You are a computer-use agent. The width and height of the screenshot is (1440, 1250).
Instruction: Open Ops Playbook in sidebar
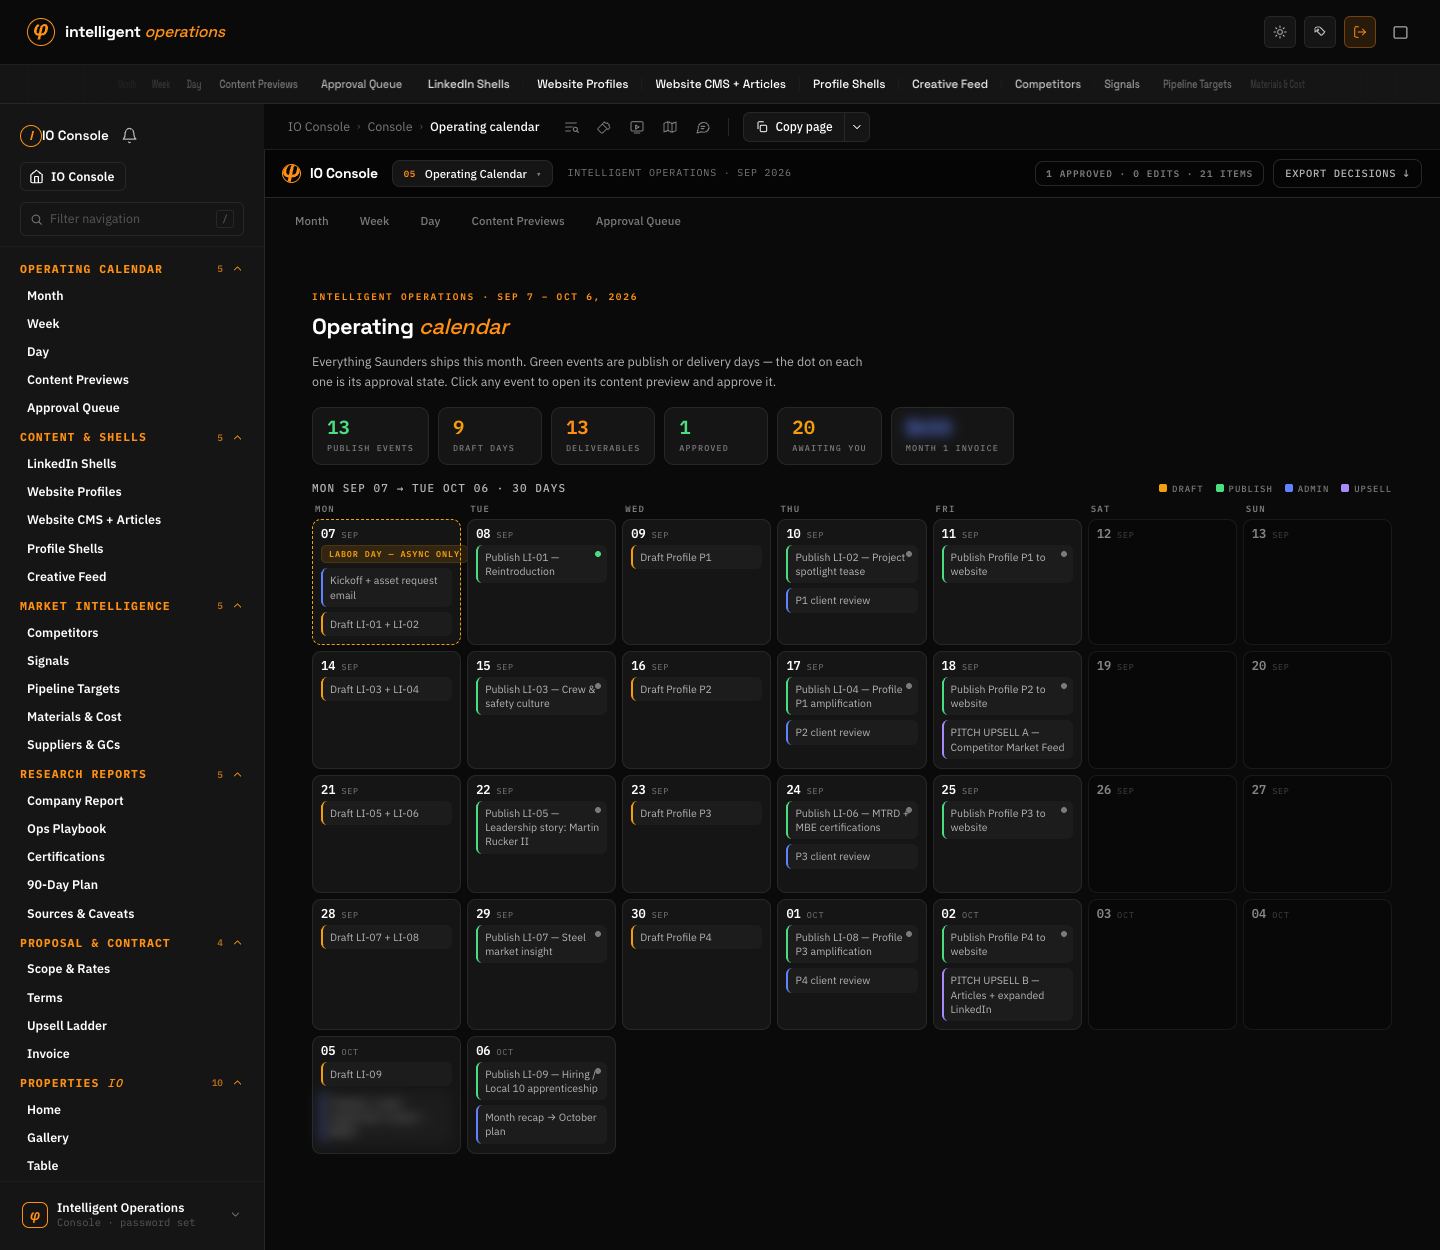pos(66,829)
